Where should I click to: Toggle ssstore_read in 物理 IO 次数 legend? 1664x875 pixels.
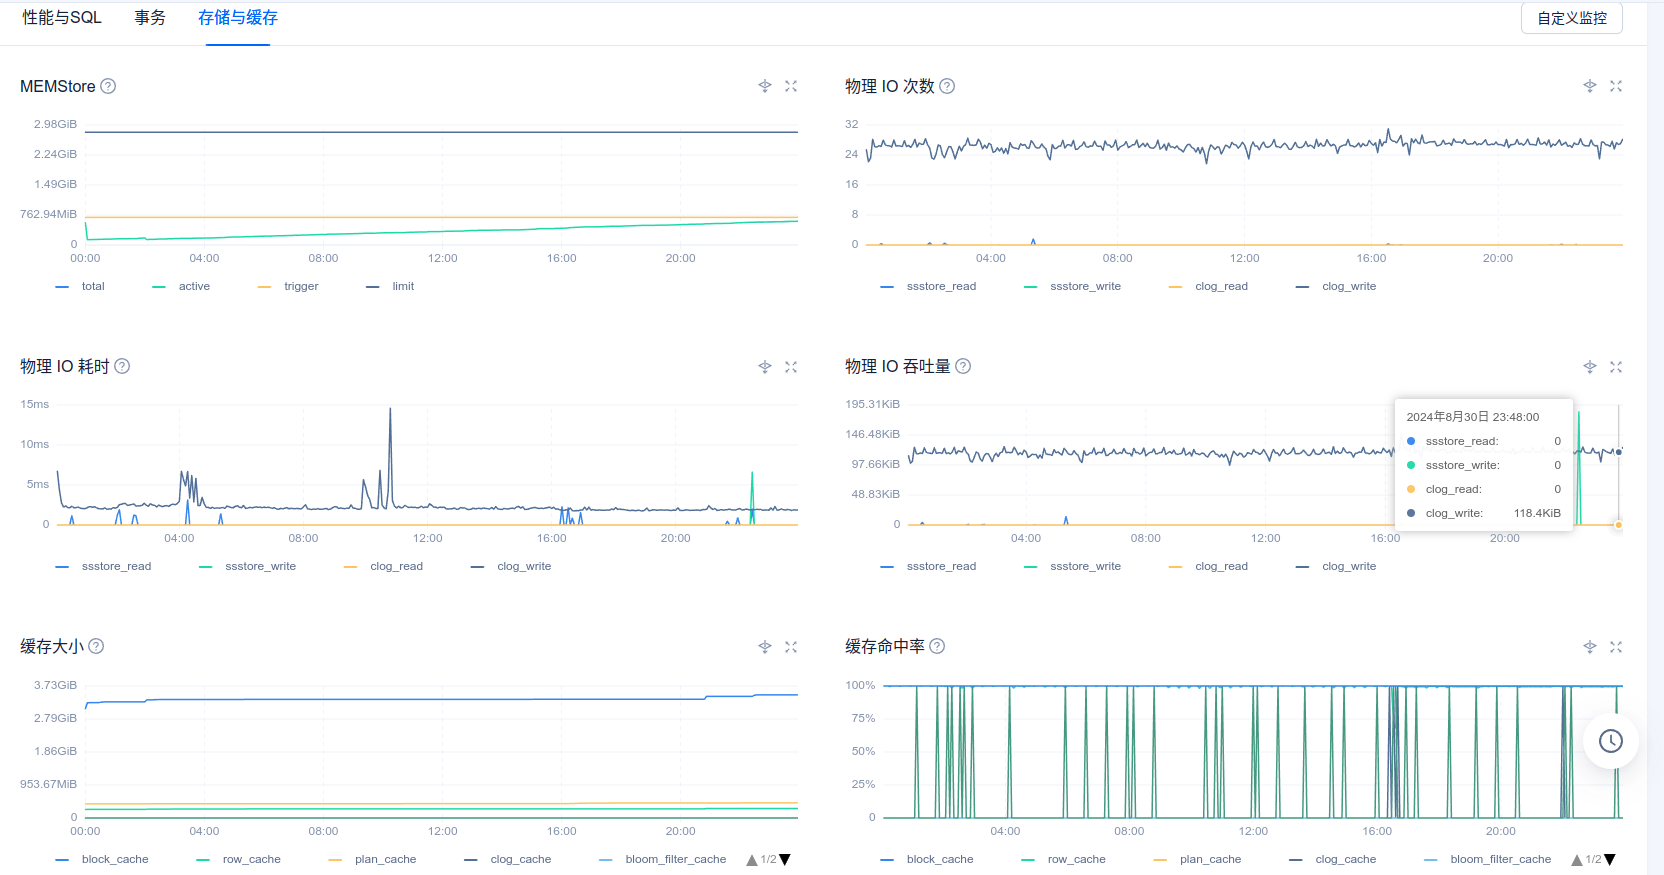tap(928, 286)
